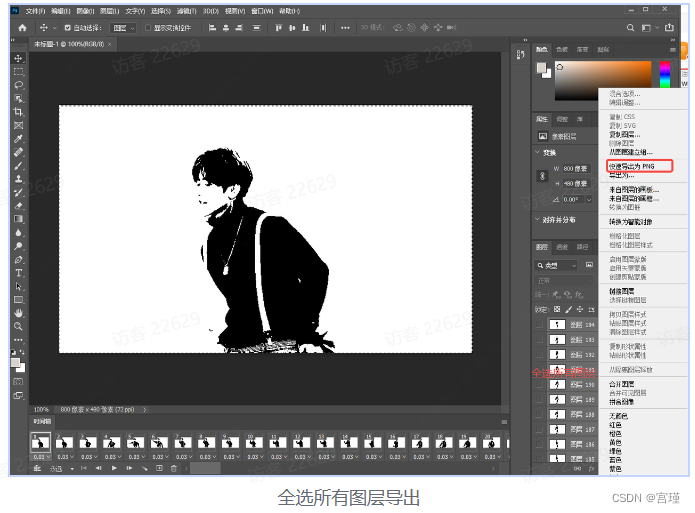The width and height of the screenshot is (695, 513).
Task: Click the search magnifier icon at top right
Action: 630,27
